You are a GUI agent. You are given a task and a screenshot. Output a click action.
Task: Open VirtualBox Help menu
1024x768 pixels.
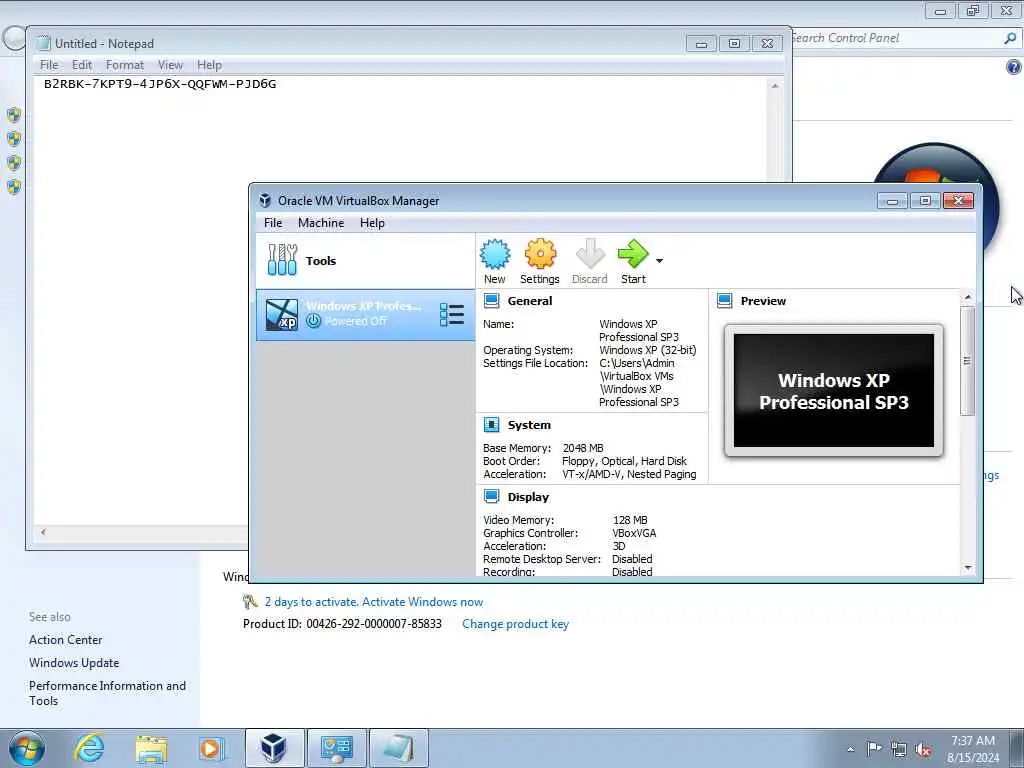click(372, 223)
